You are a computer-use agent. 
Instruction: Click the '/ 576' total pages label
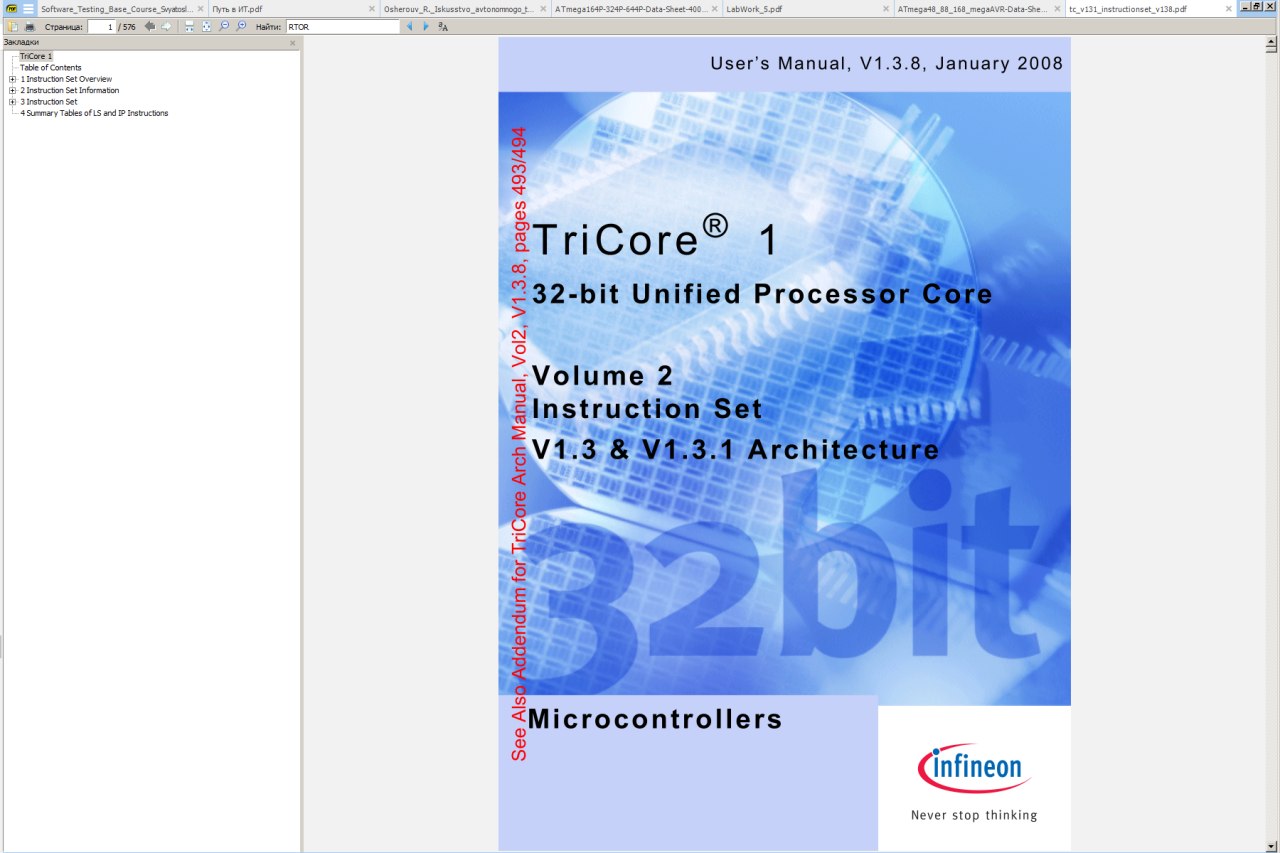click(127, 27)
